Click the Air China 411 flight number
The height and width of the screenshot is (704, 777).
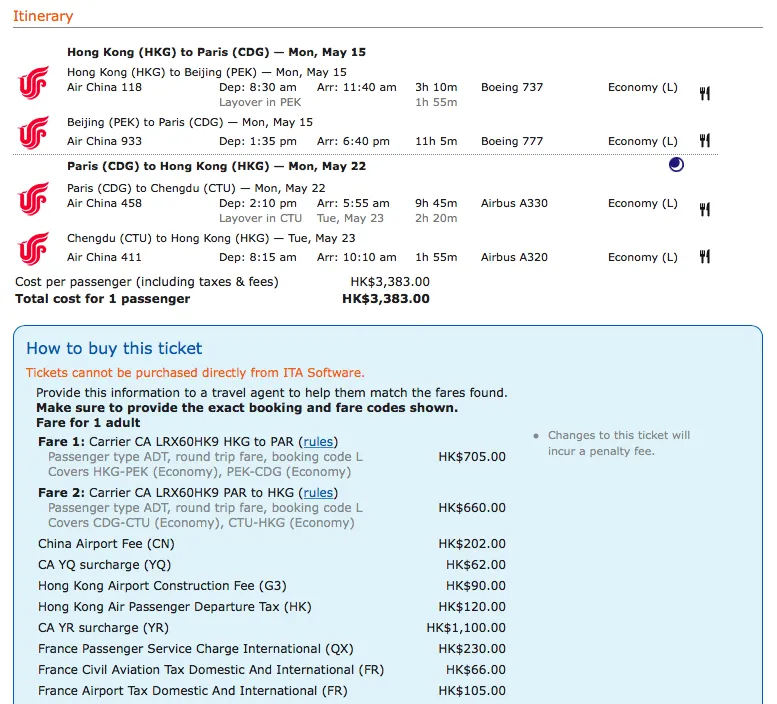(x=105, y=257)
